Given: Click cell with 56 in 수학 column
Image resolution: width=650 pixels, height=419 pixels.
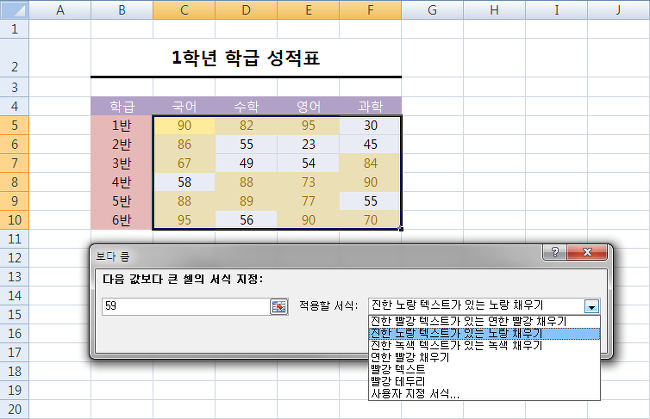Looking at the screenshot, I should click(x=246, y=220).
